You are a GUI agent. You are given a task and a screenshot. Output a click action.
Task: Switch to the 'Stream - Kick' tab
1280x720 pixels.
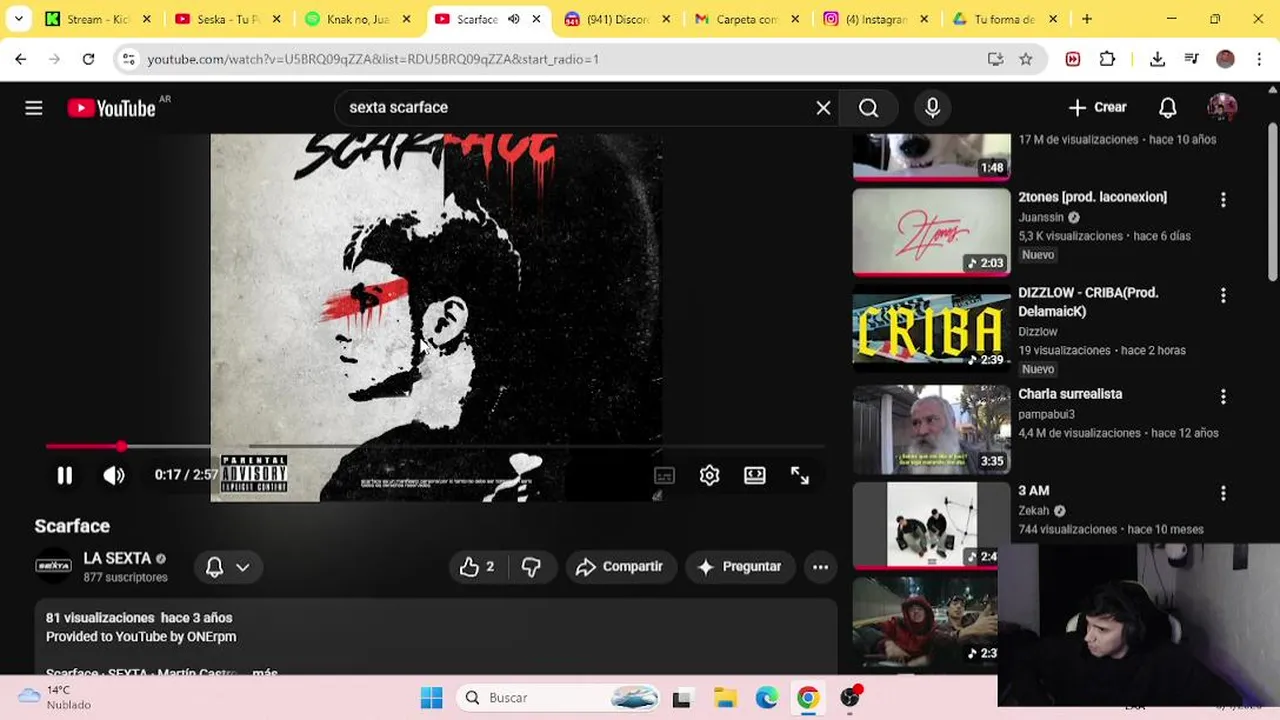98,19
